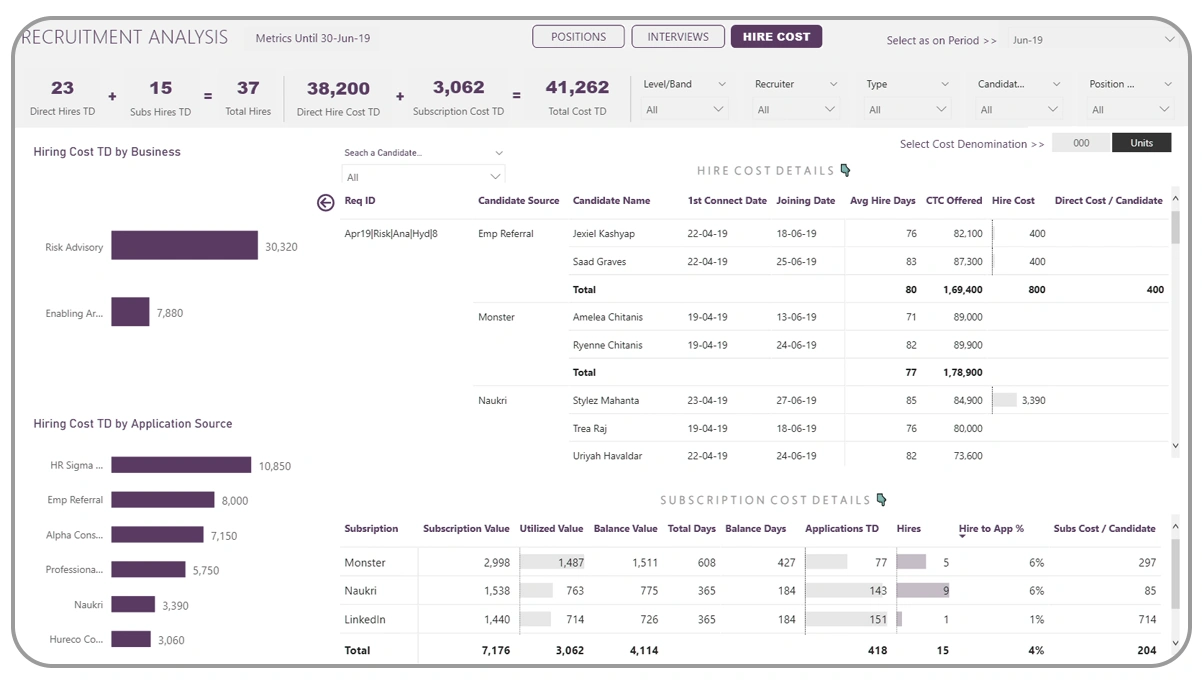Select Units cost denomination
This screenshot has height=684, width=1202.
1142,142
